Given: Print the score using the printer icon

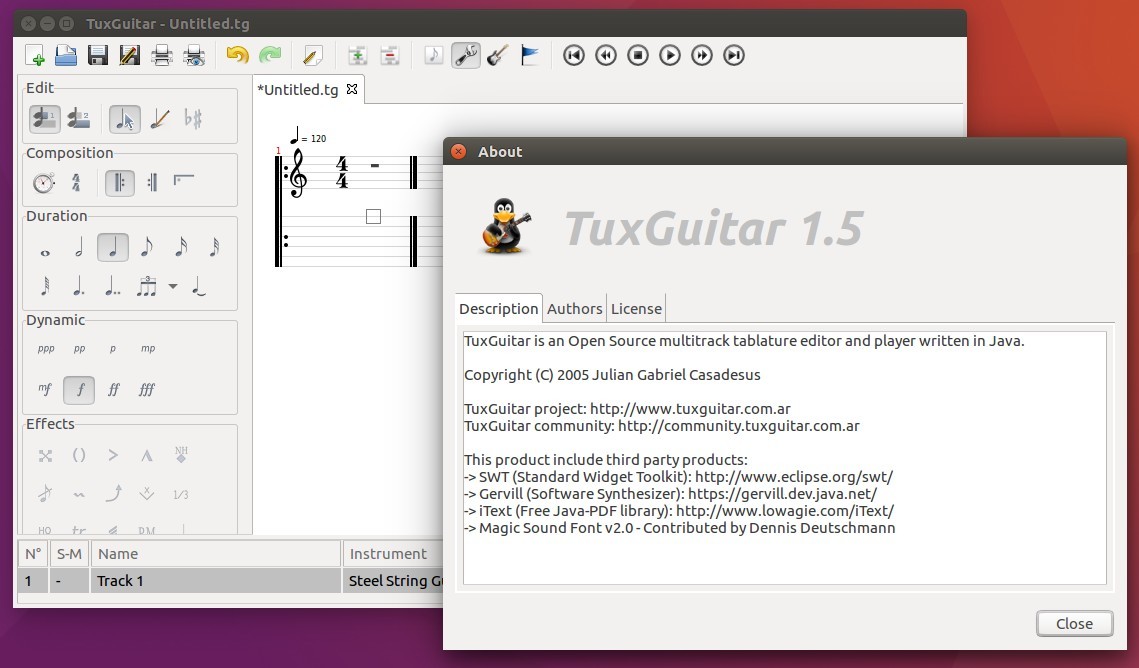Looking at the screenshot, I should [161, 55].
